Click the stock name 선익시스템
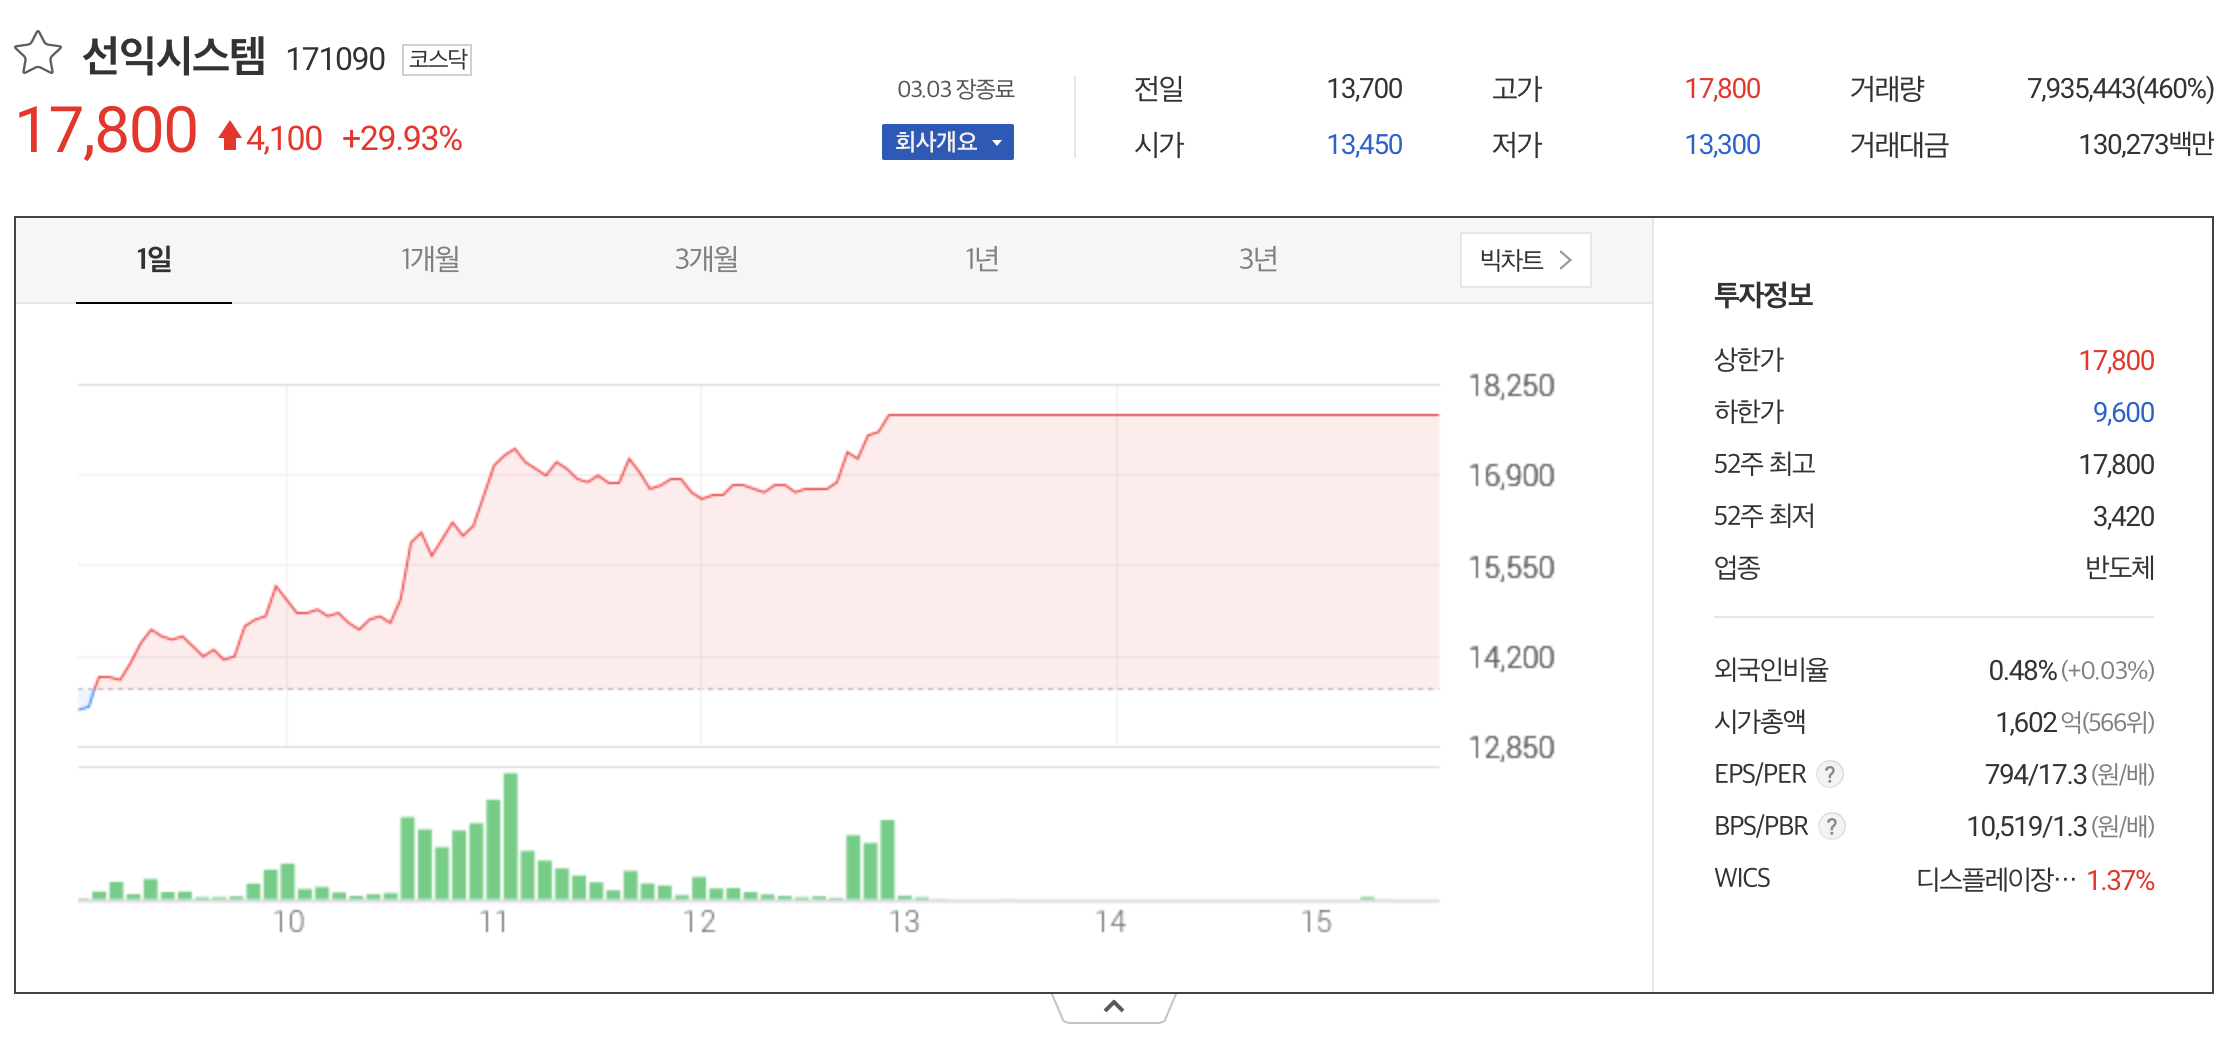The width and height of the screenshot is (2236, 1038). 174,55
